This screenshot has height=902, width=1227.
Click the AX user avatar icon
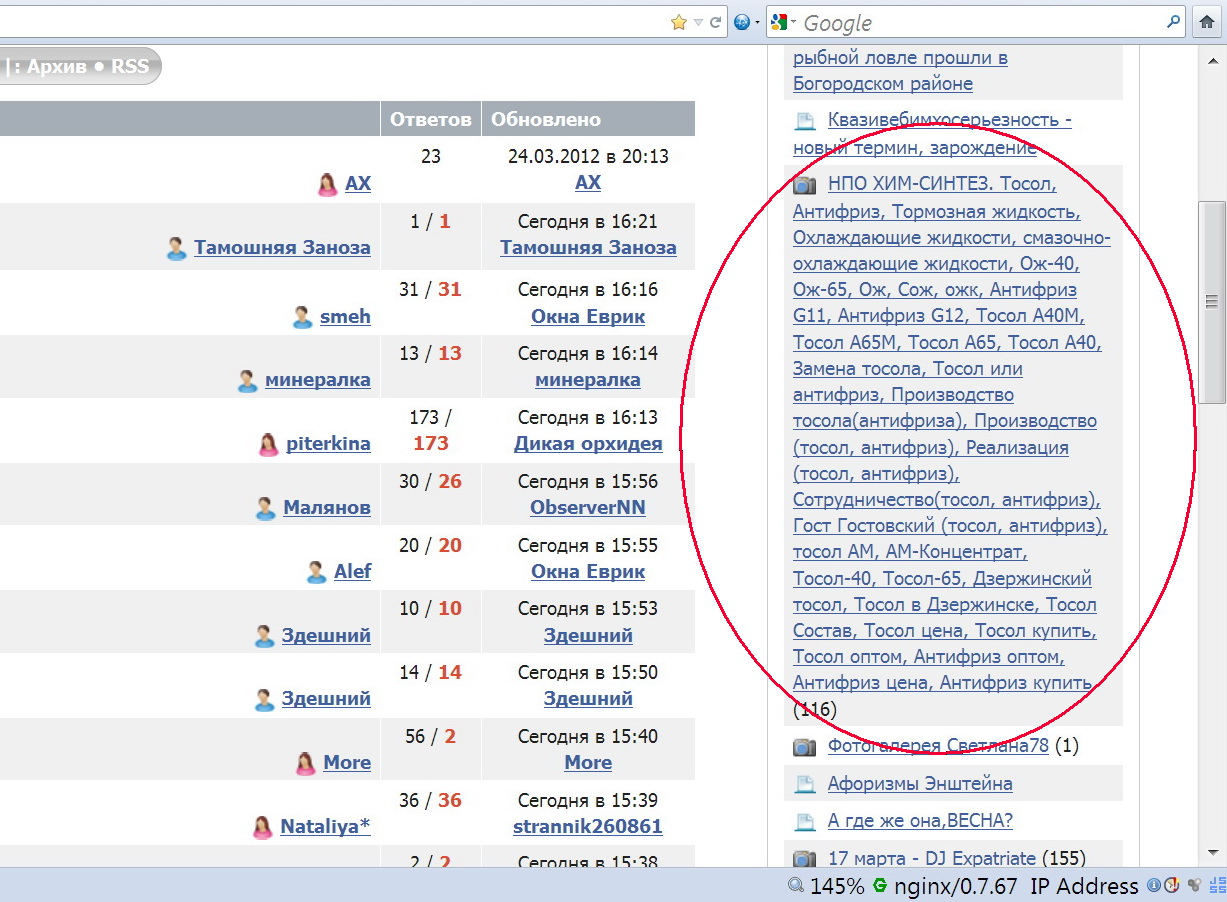click(x=327, y=184)
